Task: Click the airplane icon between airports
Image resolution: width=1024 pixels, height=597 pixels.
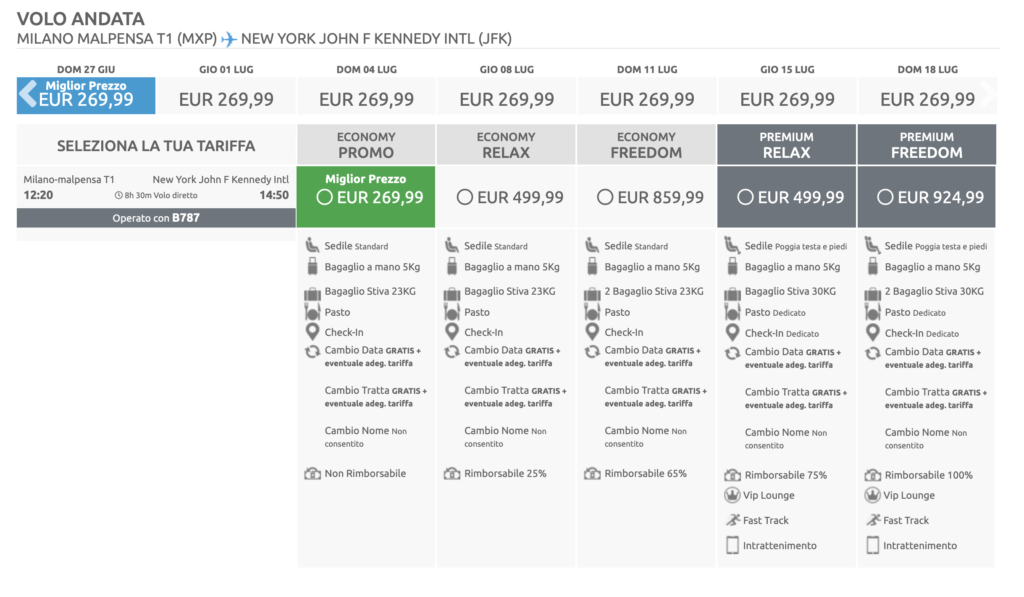Action: coord(229,39)
